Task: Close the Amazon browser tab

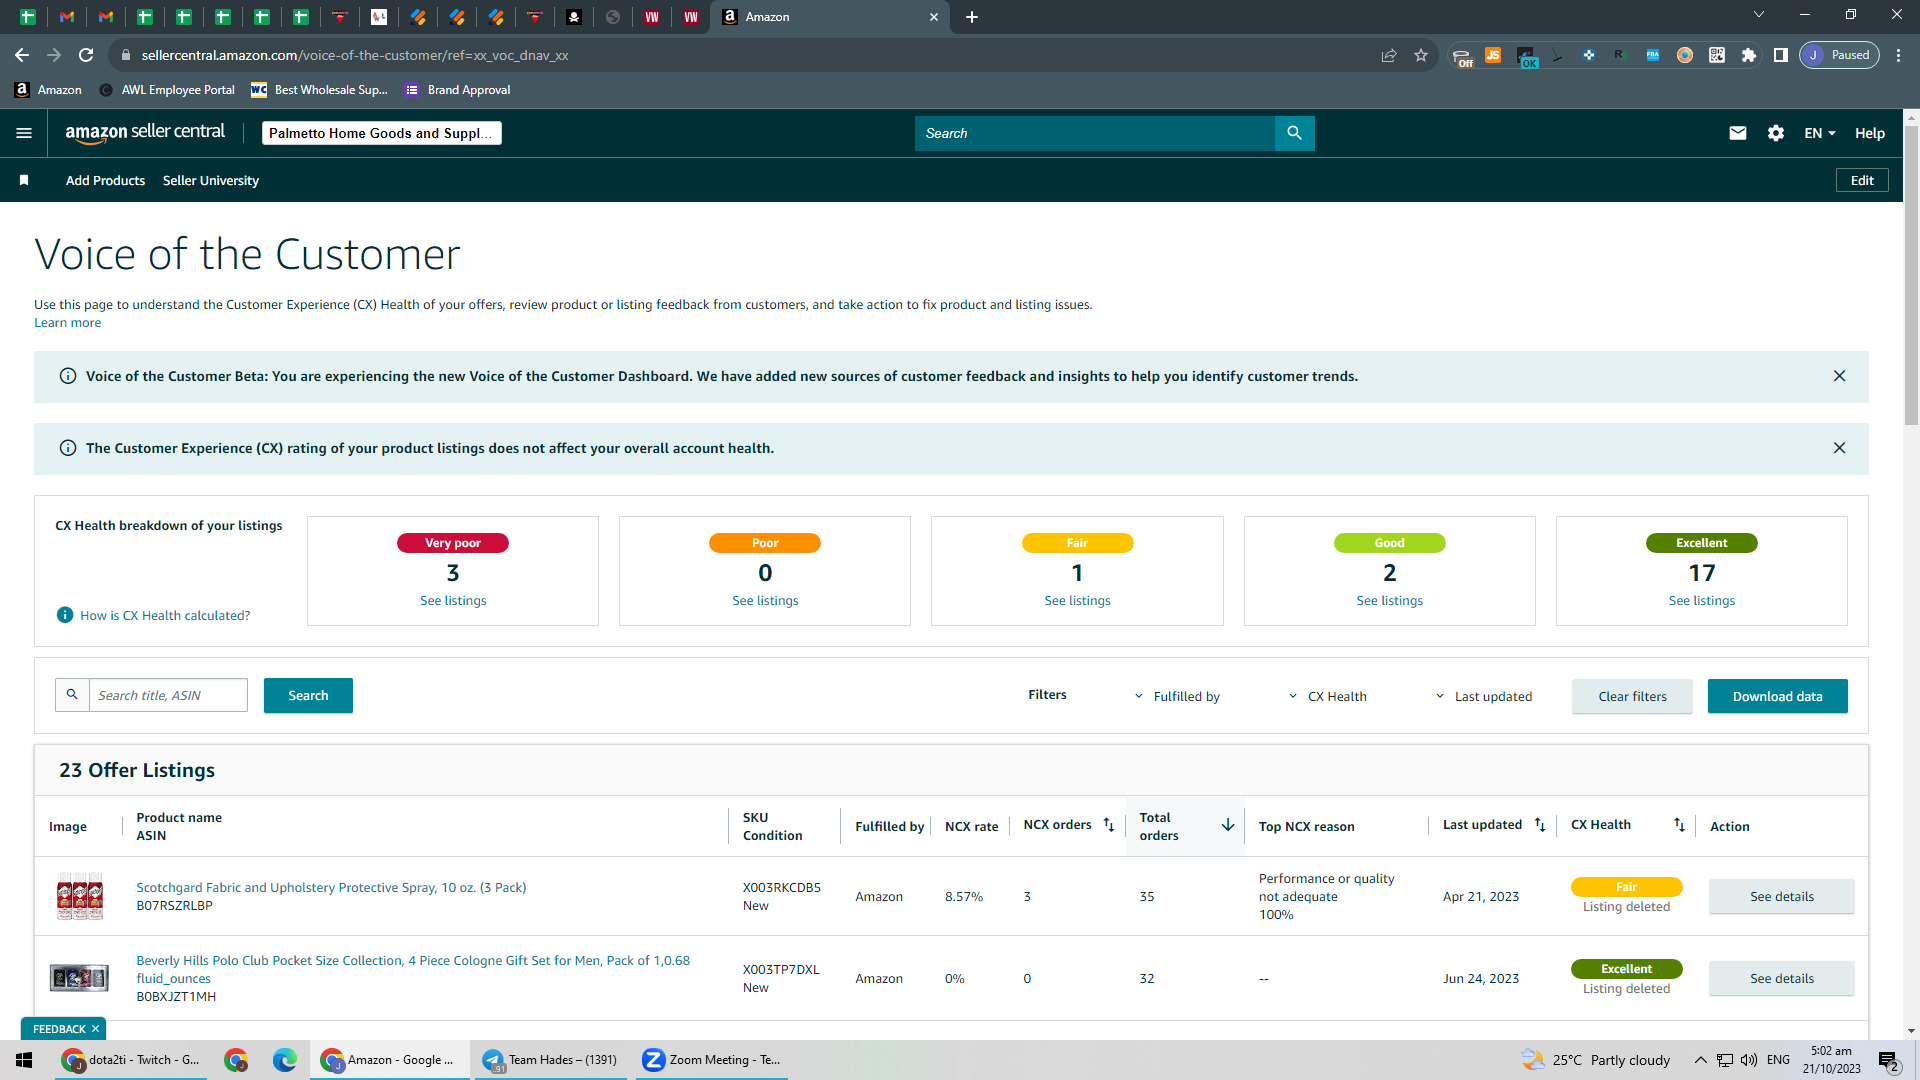Action: click(934, 17)
